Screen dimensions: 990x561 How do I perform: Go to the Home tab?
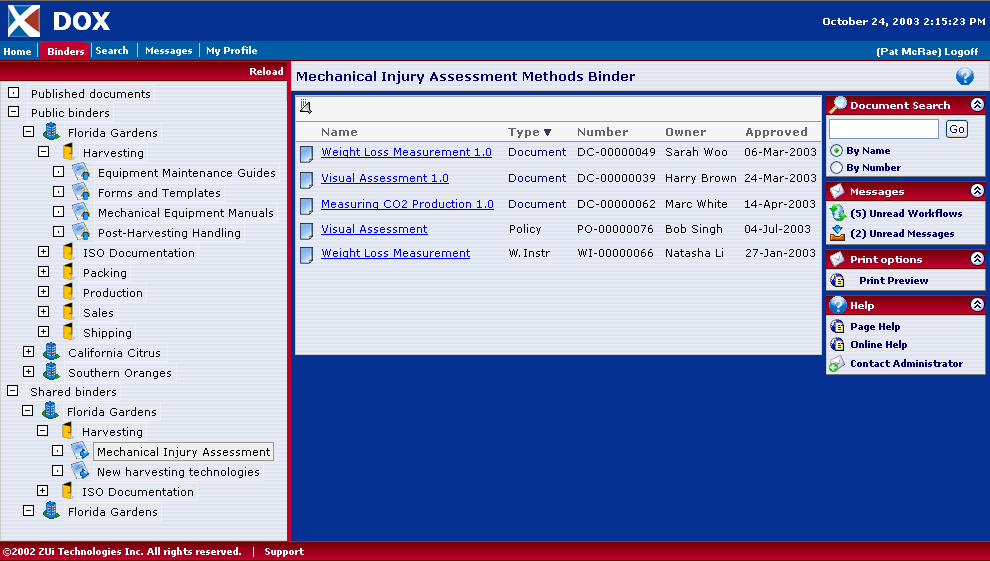point(17,51)
